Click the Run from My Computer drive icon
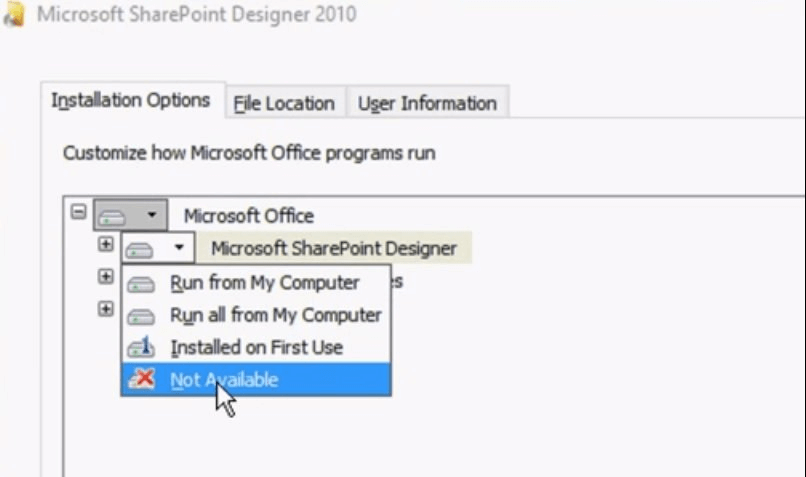This screenshot has width=806, height=477. tap(141, 284)
